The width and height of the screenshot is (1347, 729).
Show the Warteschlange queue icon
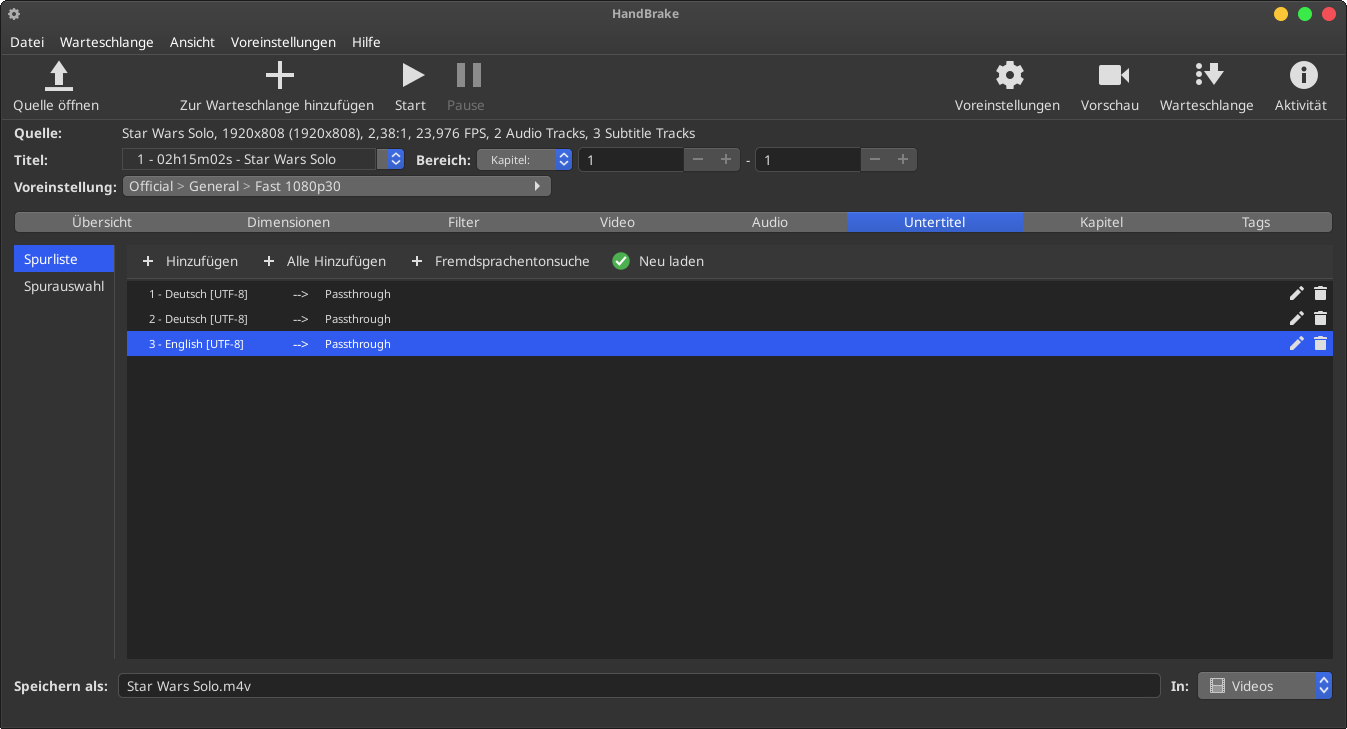tap(1209, 75)
